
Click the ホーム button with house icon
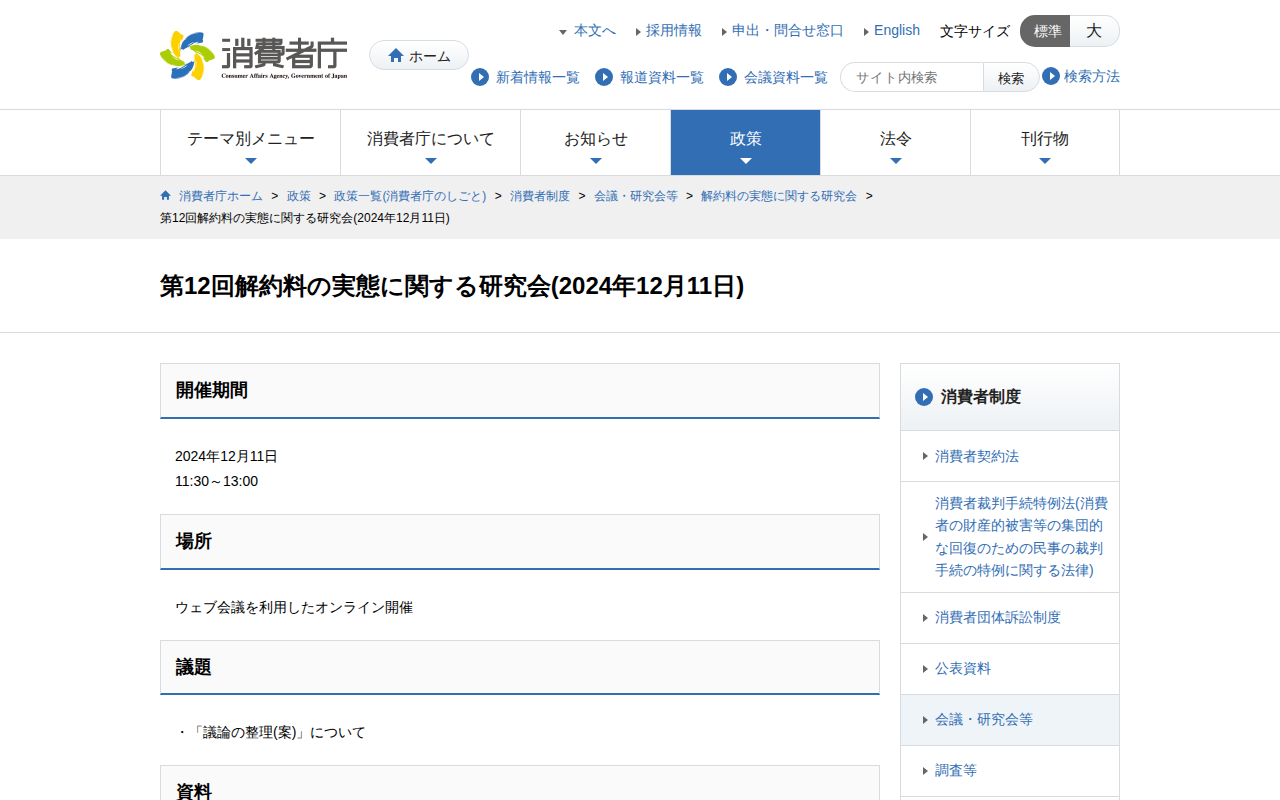tap(419, 56)
